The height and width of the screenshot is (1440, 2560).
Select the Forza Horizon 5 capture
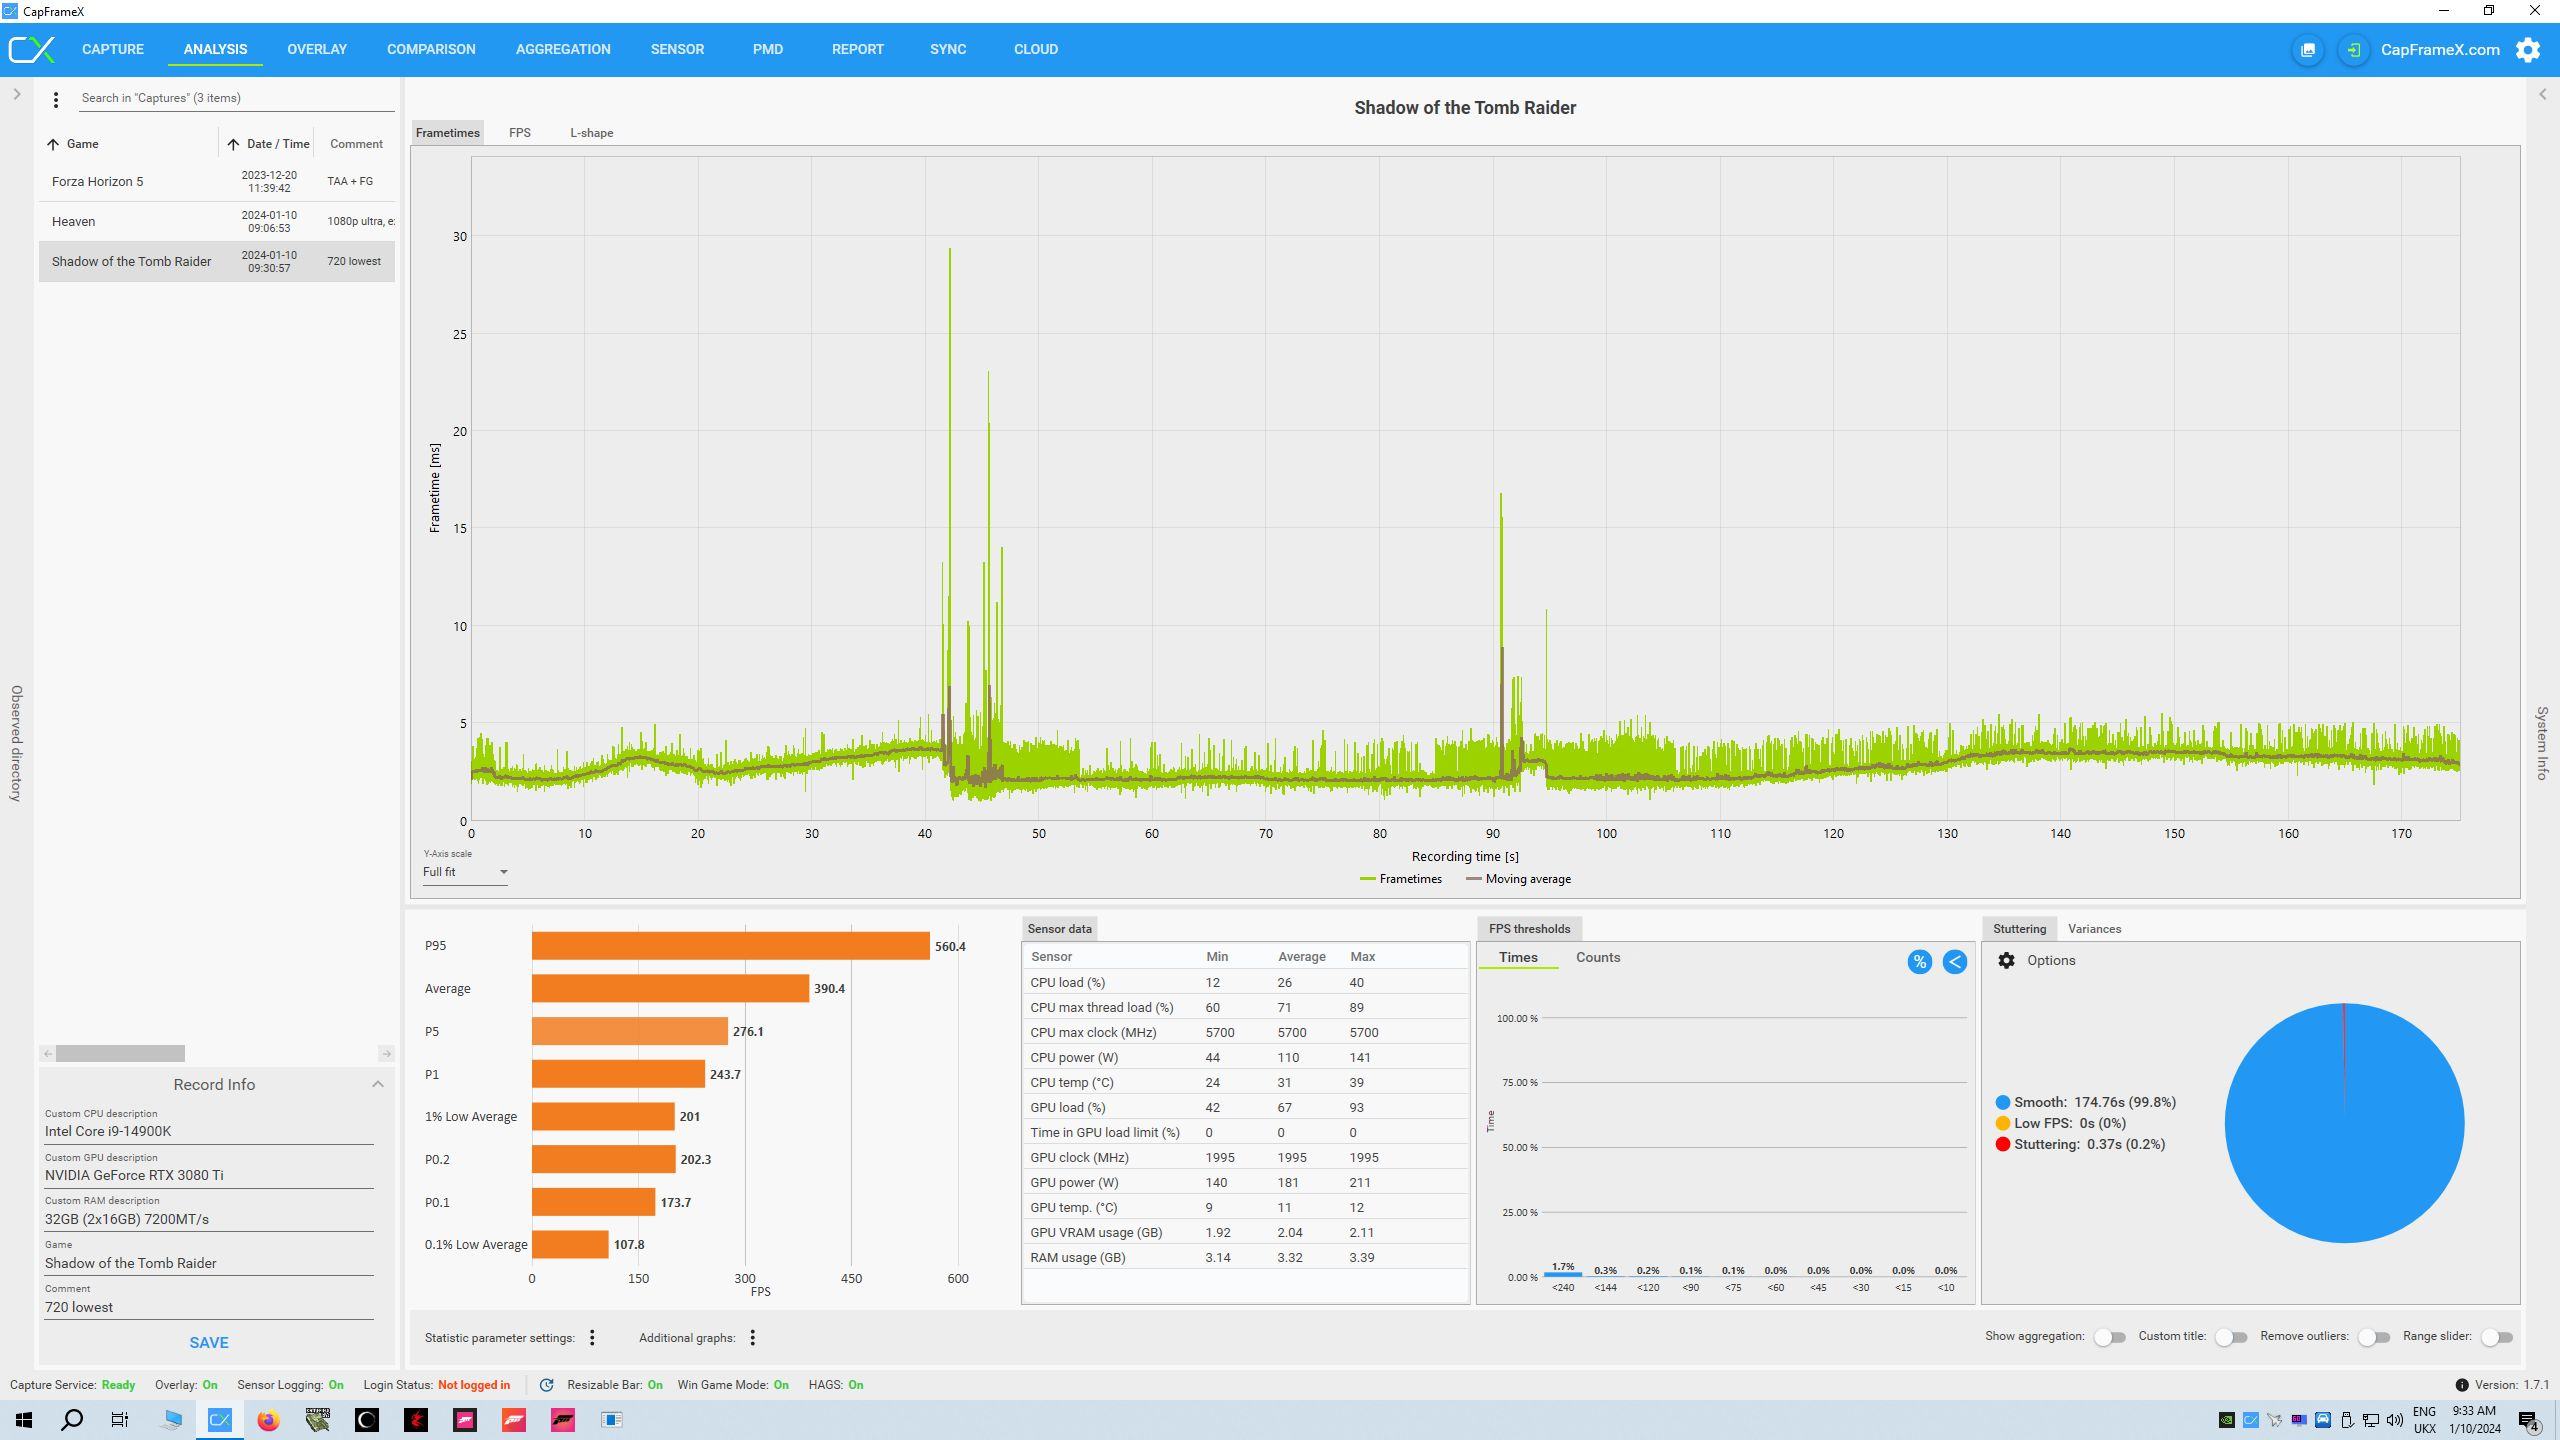tap(217, 182)
